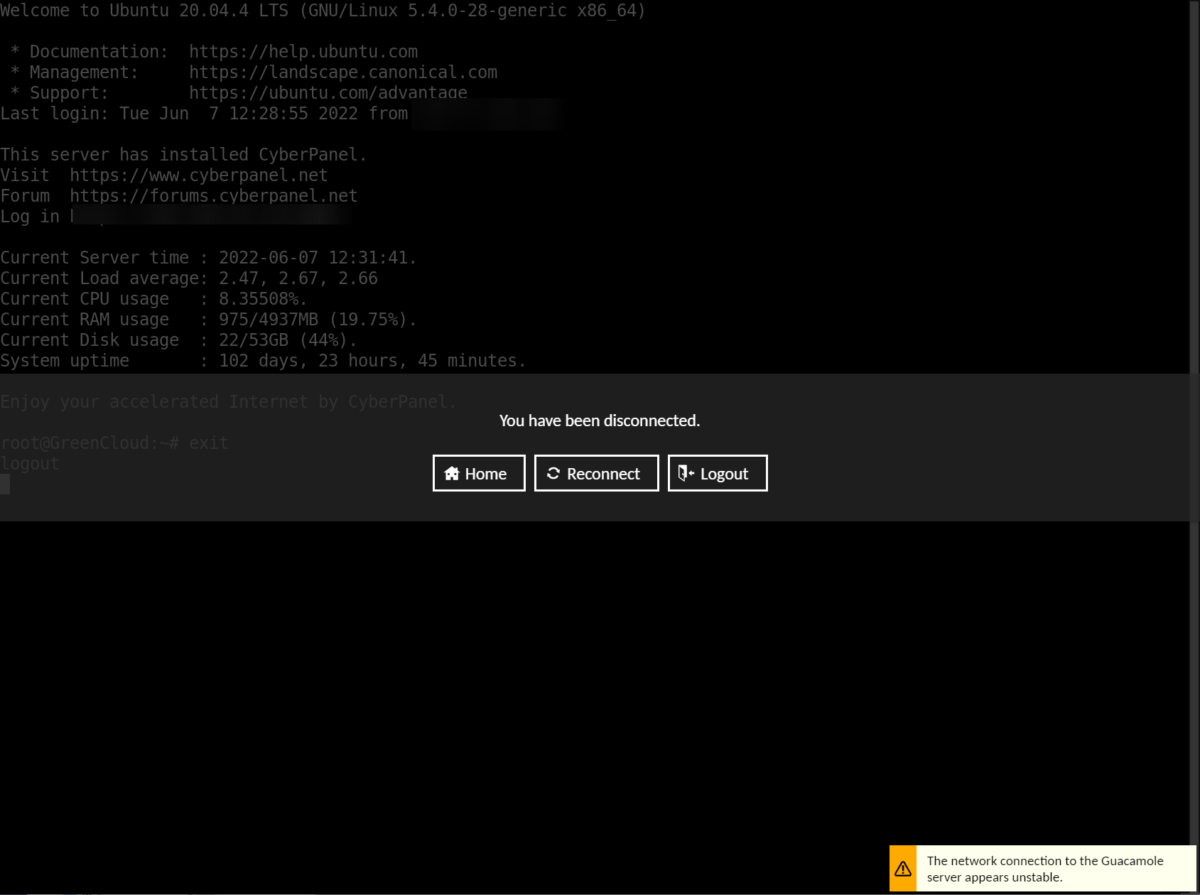Select Logout to end the Guacamole session
The width and height of the screenshot is (1200, 895).
[x=717, y=472]
